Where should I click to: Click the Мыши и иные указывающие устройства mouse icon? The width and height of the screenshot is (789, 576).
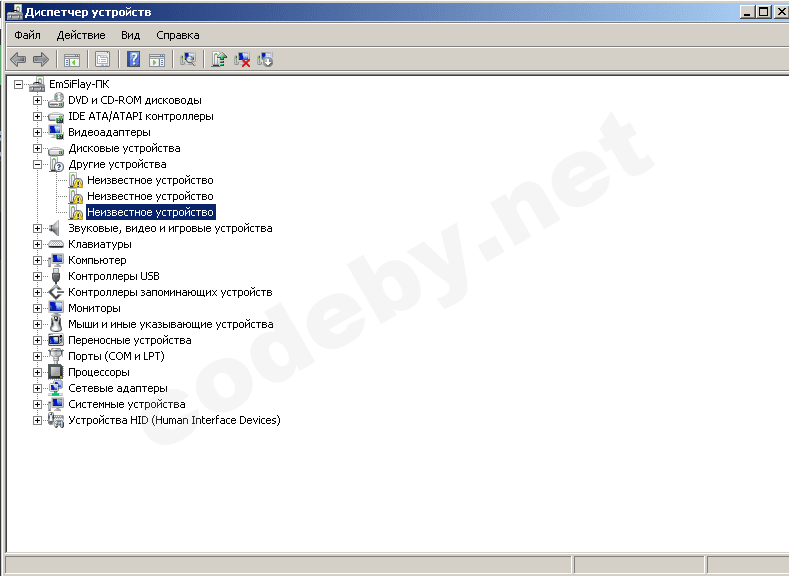coord(56,324)
